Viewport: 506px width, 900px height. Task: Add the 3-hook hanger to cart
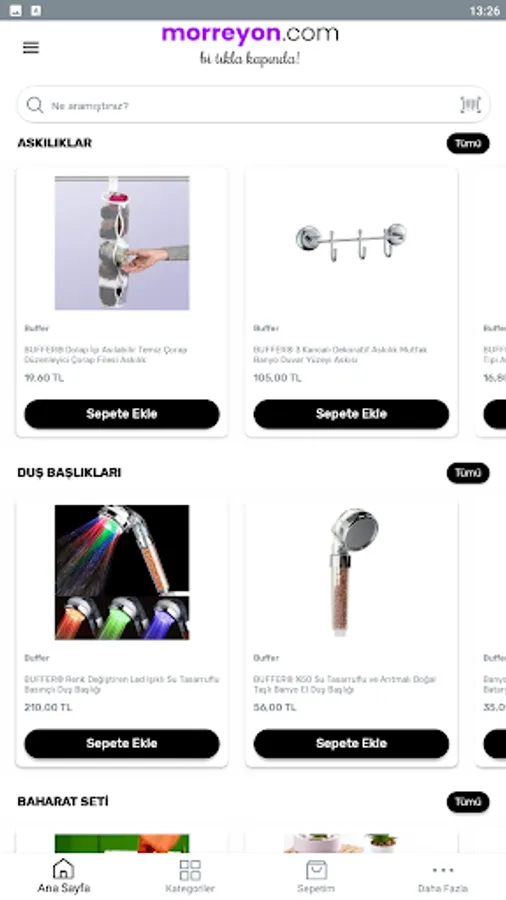351,414
